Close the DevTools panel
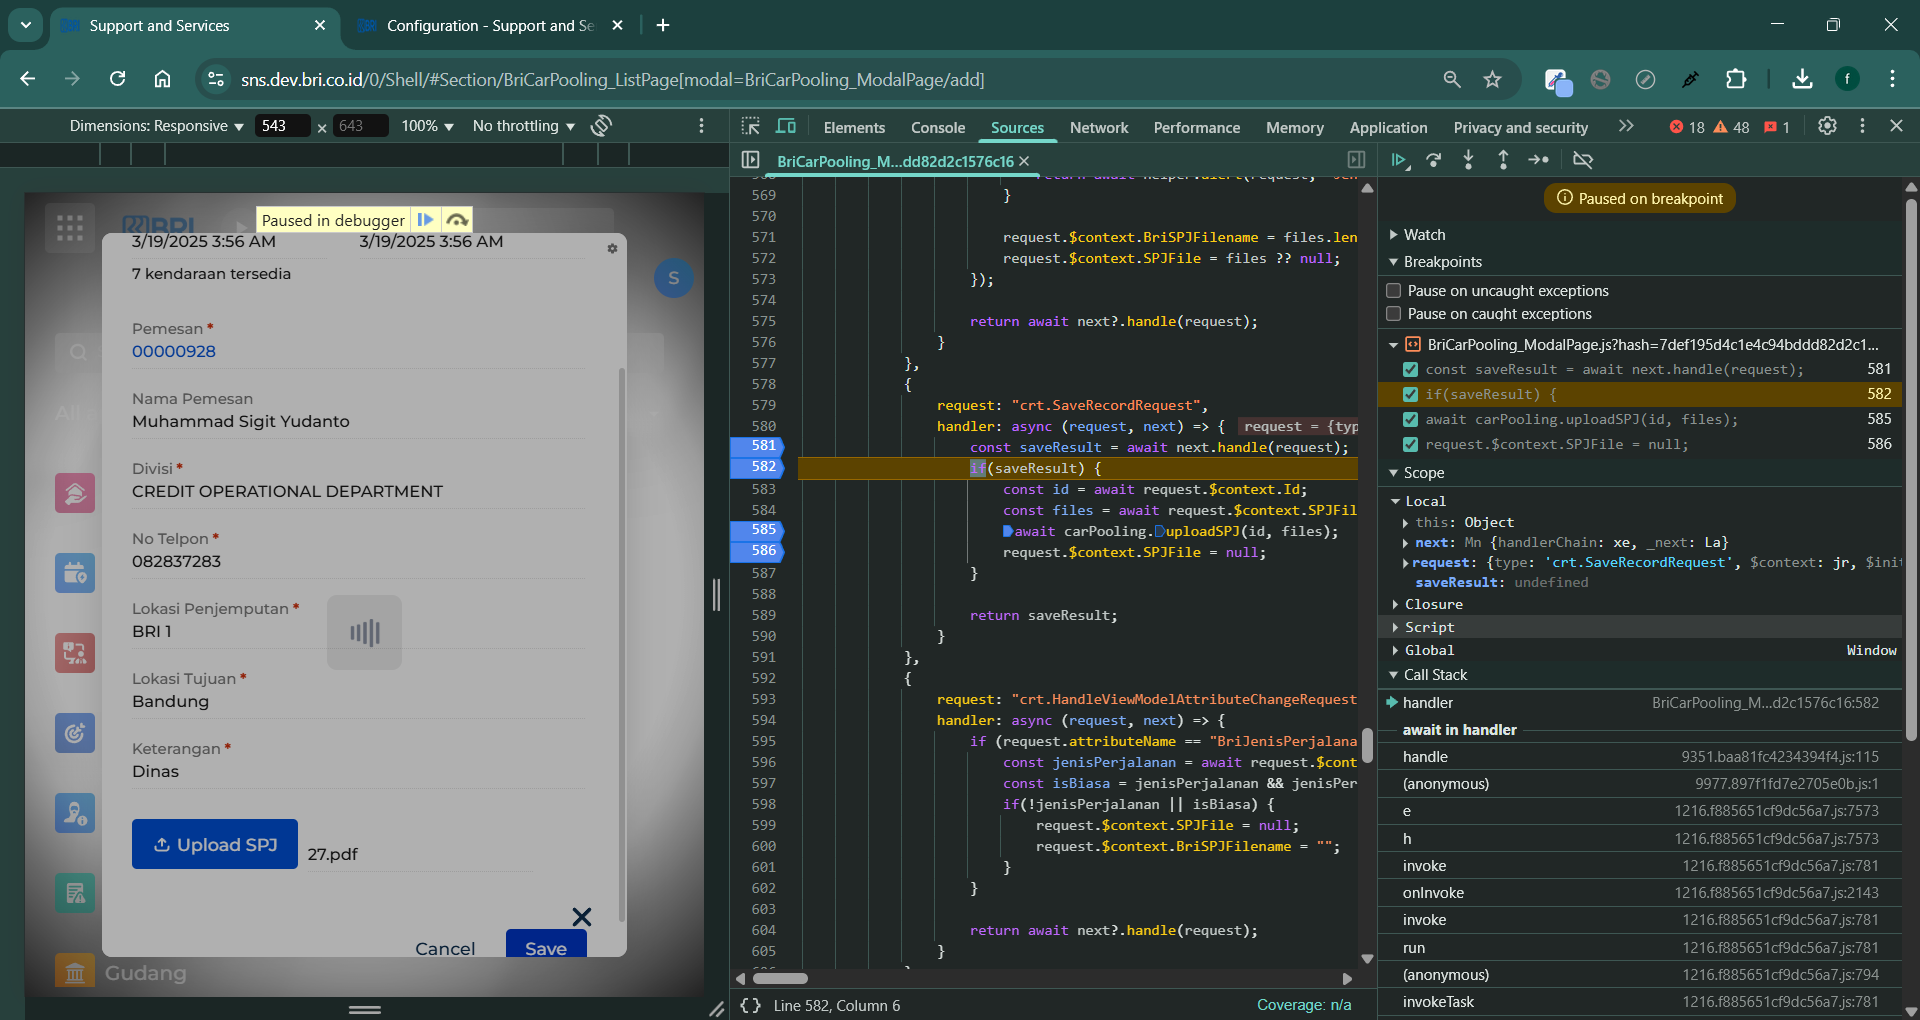The width and height of the screenshot is (1920, 1020). [x=1896, y=126]
